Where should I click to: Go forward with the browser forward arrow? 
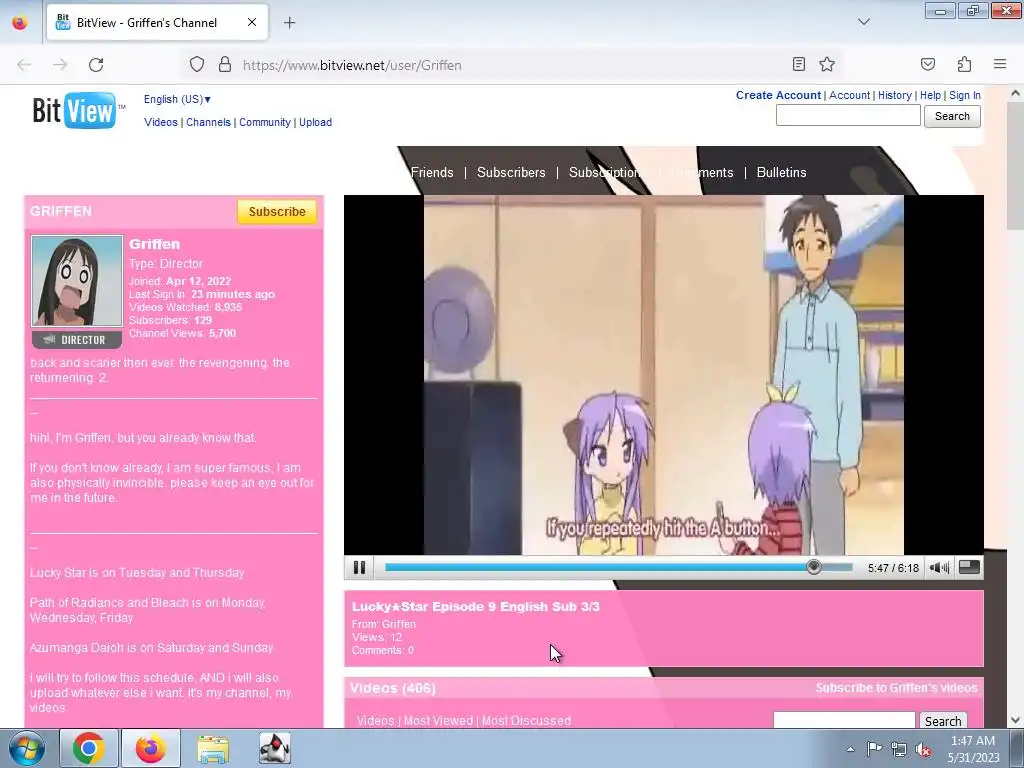click(x=60, y=65)
